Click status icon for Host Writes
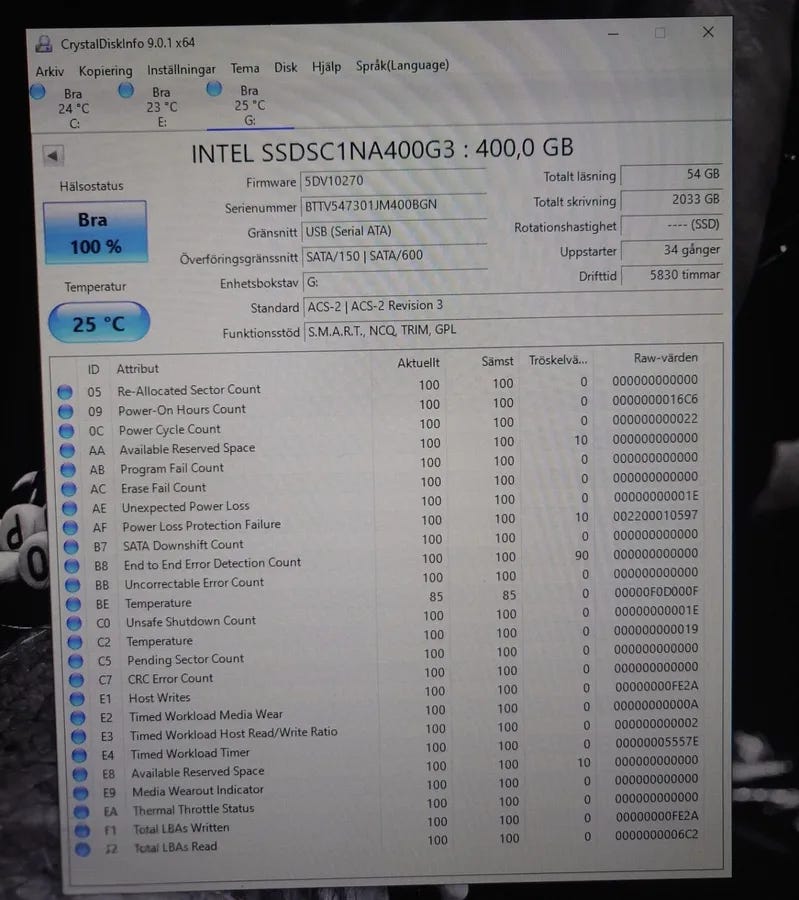Image resolution: width=799 pixels, height=900 pixels. (x=77, y=699)
